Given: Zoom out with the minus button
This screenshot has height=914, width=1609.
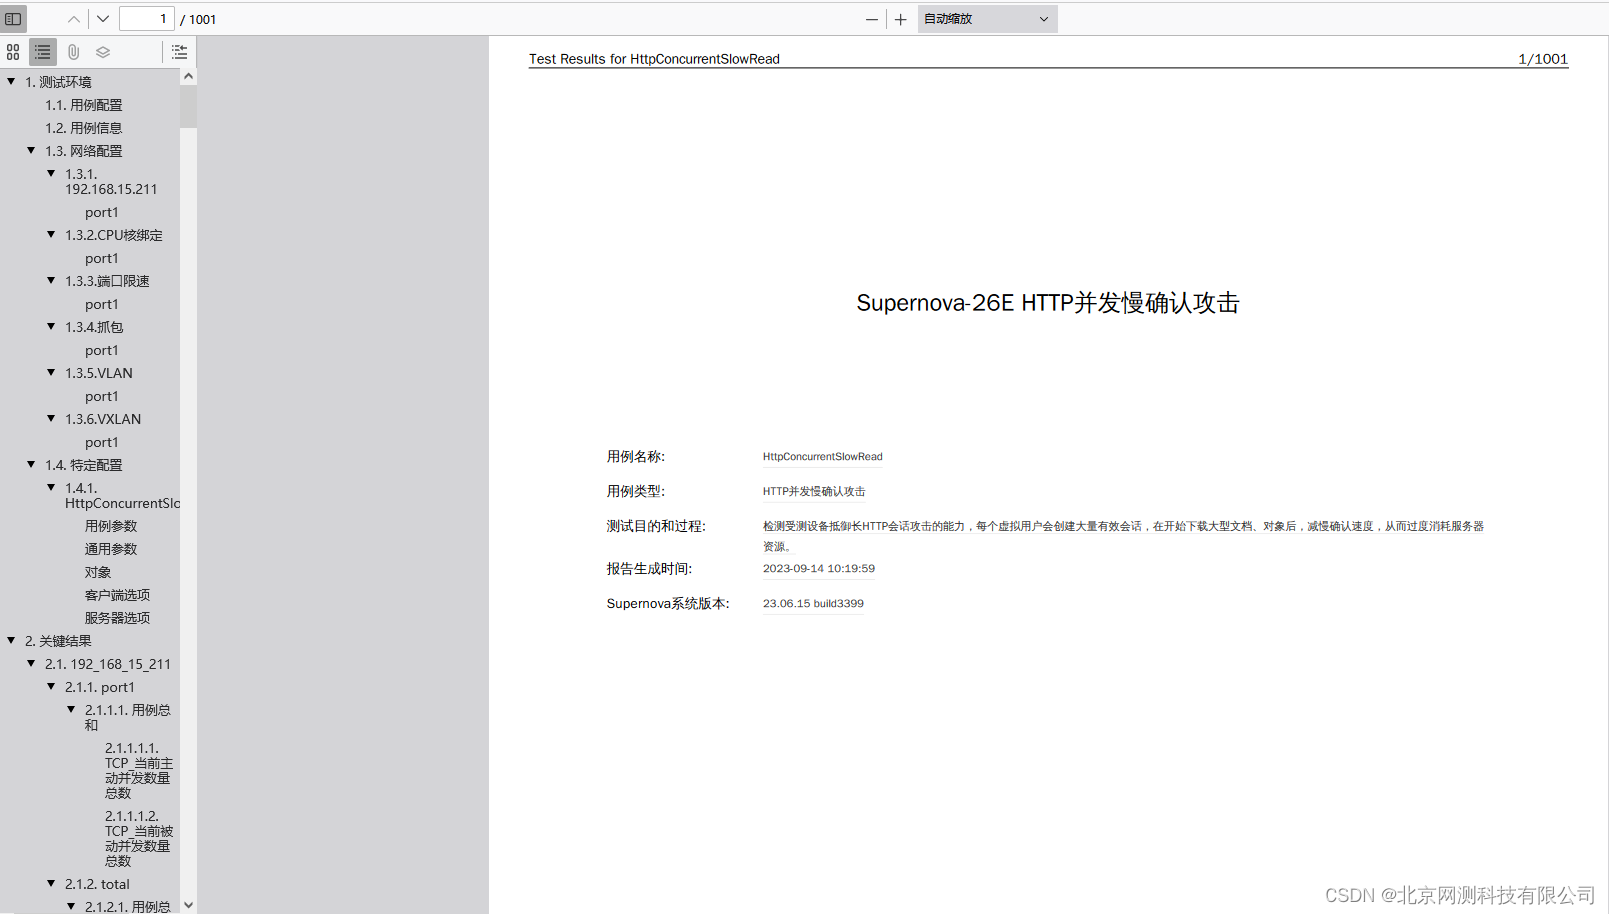Looking at the screenshot, I should [872, 19].
